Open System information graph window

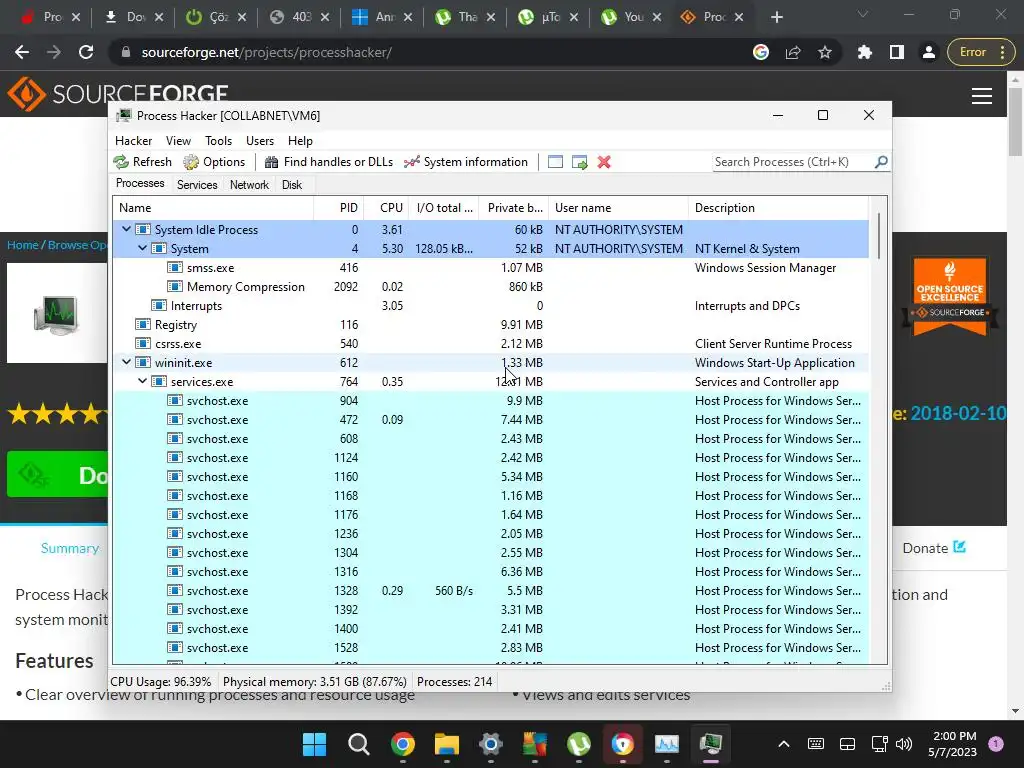[466, 162]
